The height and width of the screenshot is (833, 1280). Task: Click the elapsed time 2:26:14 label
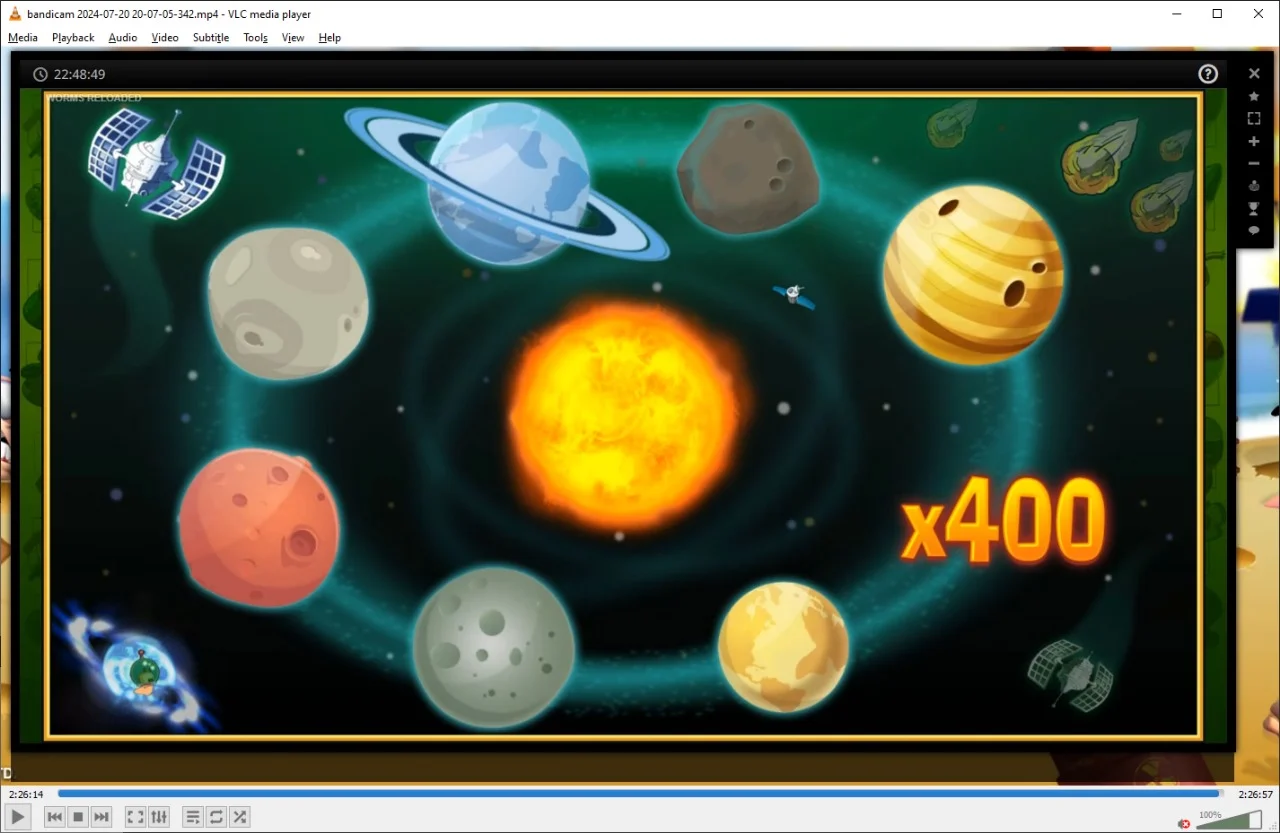[x=26, y=794]
